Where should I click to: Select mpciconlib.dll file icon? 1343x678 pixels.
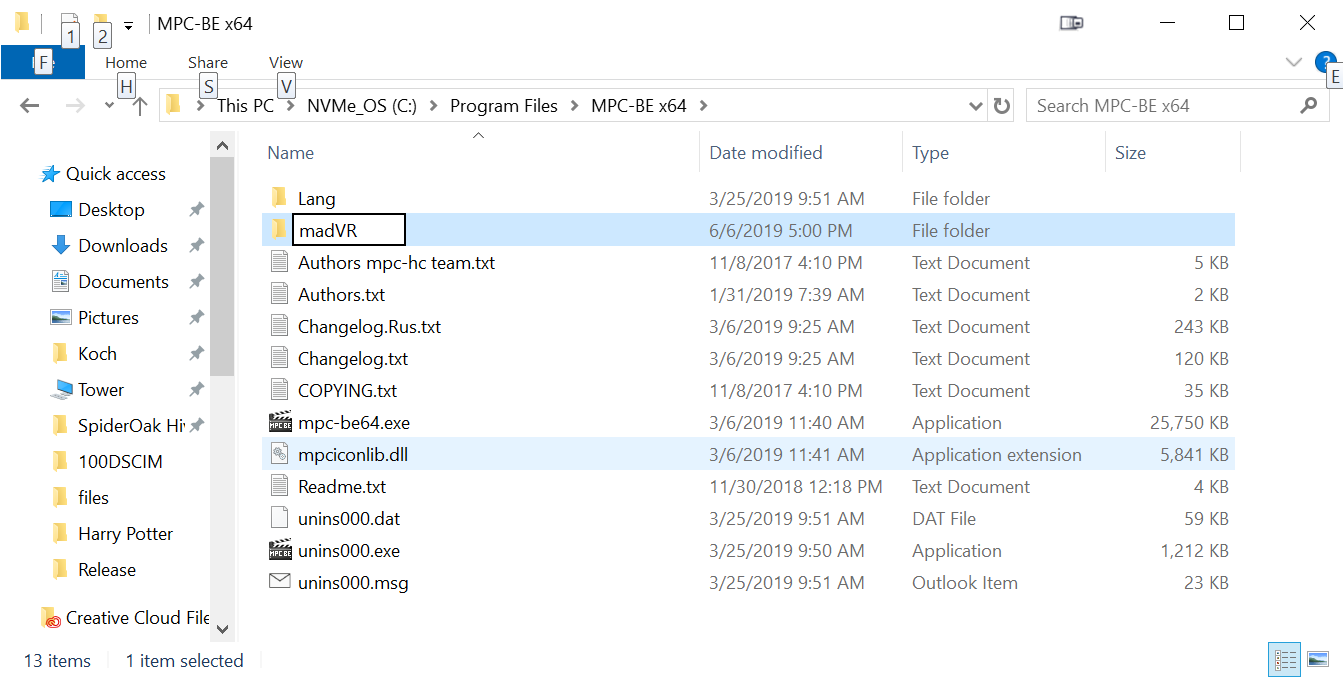[x=280, y=454]
